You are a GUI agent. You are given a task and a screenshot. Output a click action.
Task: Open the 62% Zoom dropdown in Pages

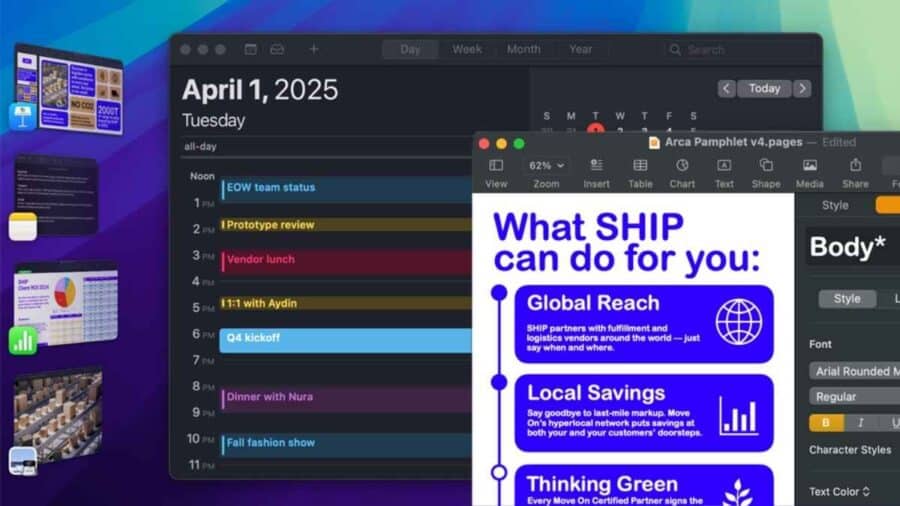point(546,166)
